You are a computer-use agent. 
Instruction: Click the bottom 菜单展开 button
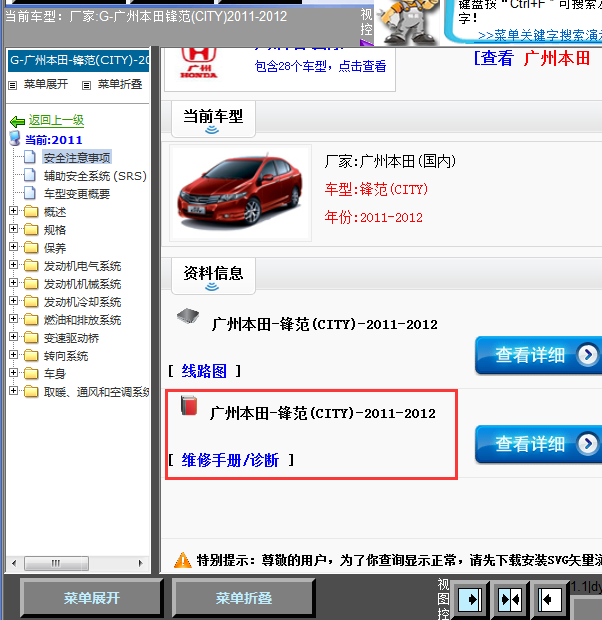click(92, 598)
